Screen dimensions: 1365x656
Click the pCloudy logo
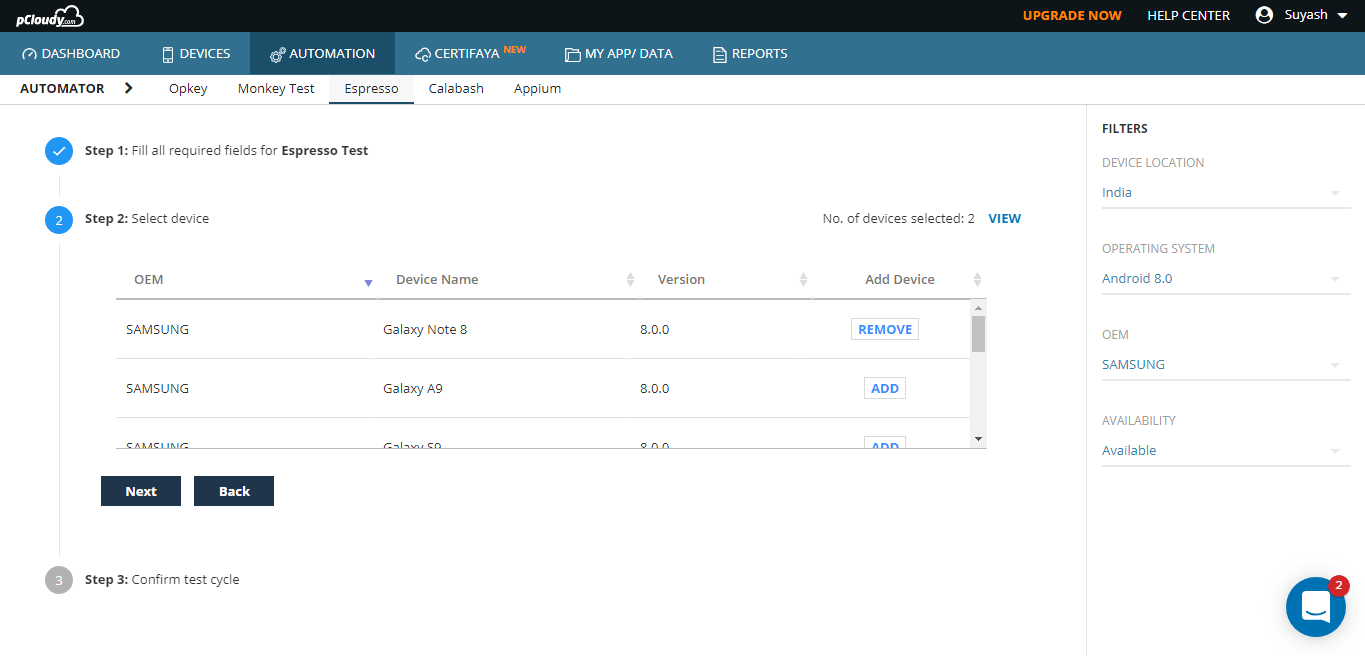pyautogui.click(x=50, y=16)
